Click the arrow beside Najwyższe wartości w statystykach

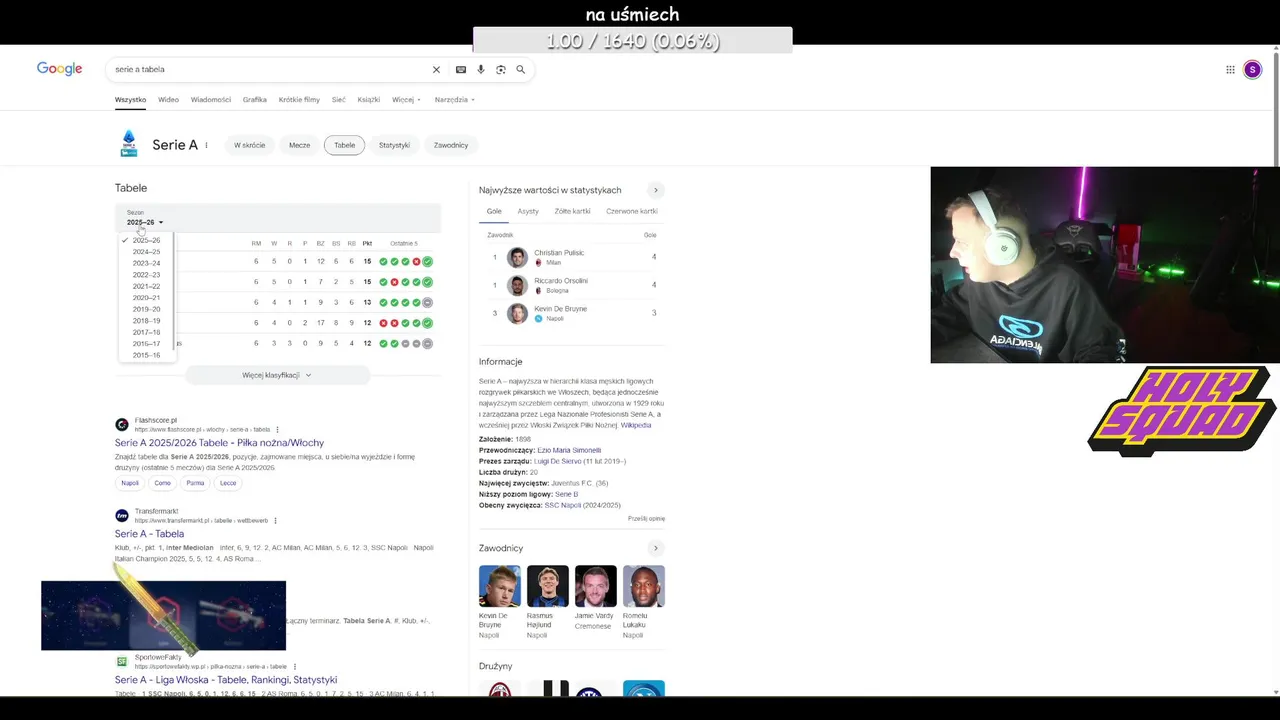click(x=656, y=190)
